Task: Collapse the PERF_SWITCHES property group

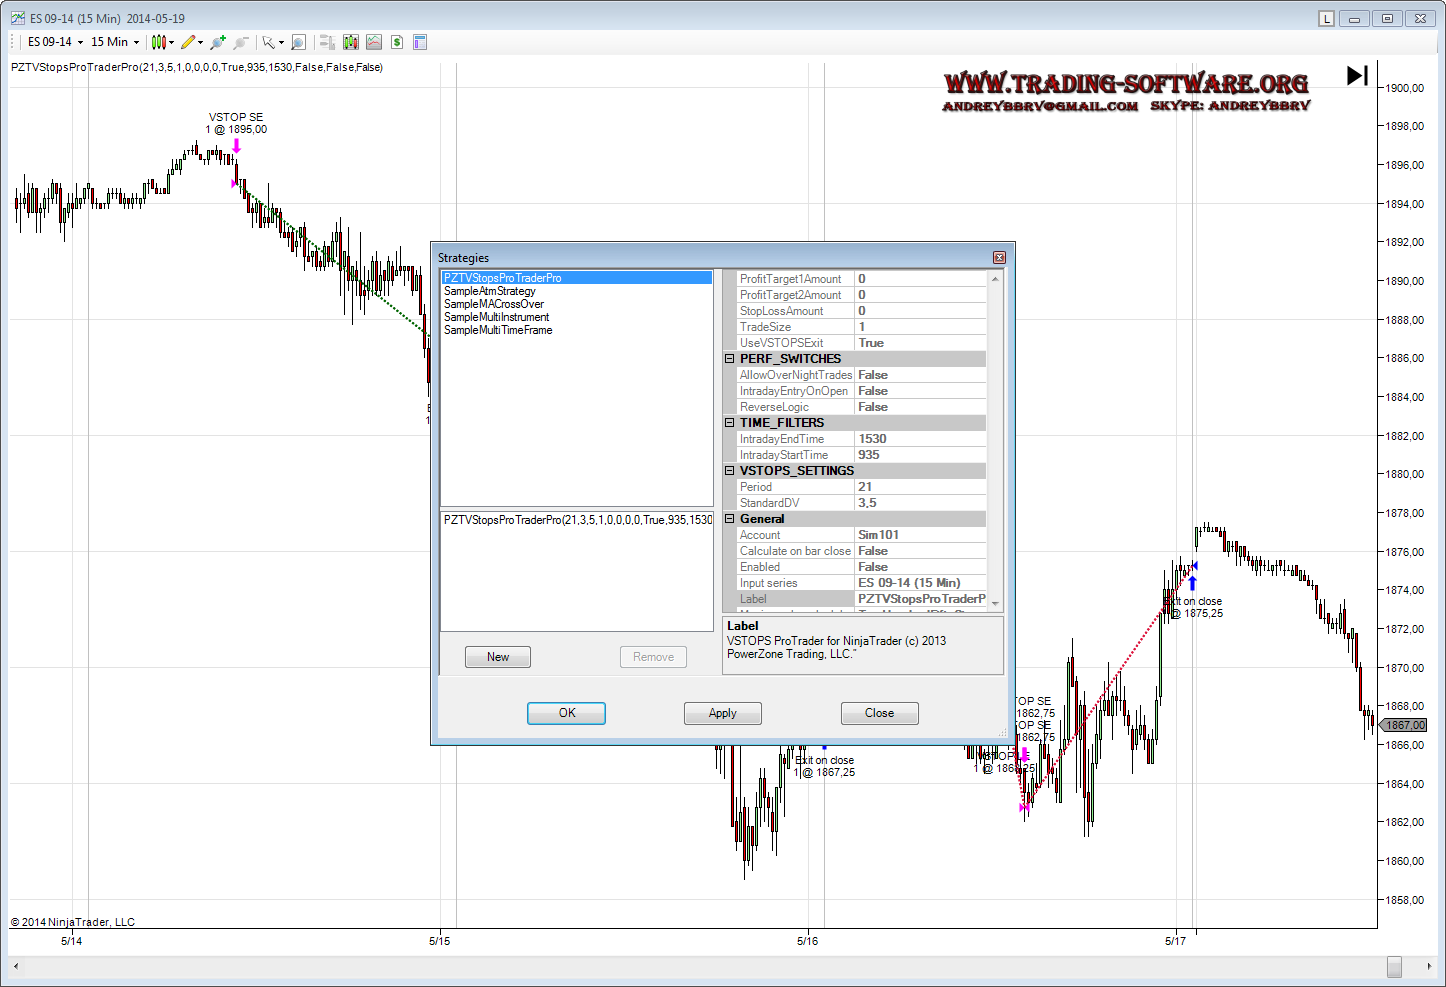Action: pyautogui.click(x=730, y=359)
